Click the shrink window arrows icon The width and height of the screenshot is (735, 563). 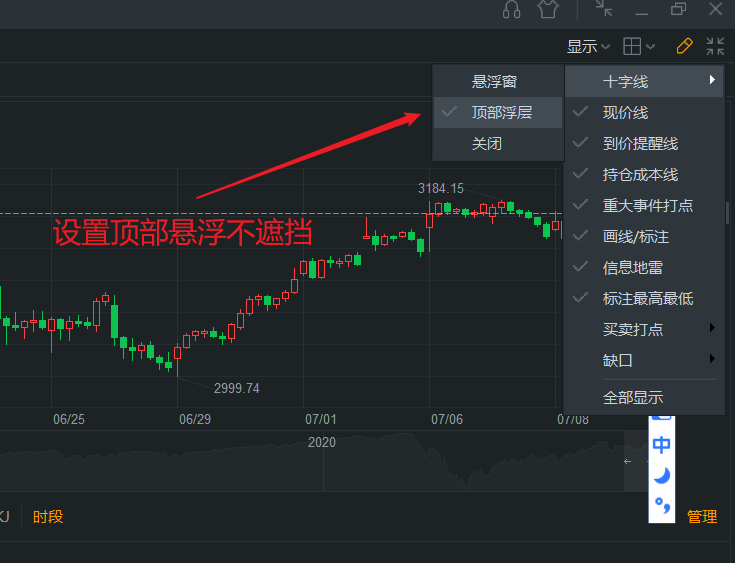(x=604, y=8)
